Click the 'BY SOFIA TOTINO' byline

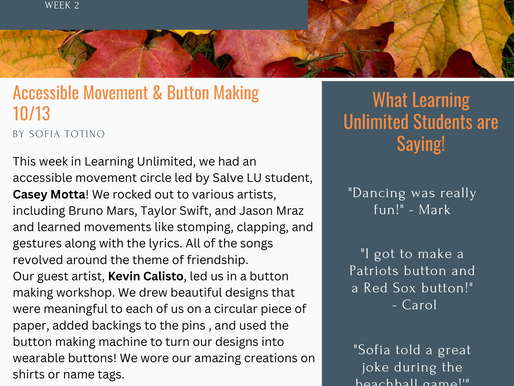(x=59, y=134)
